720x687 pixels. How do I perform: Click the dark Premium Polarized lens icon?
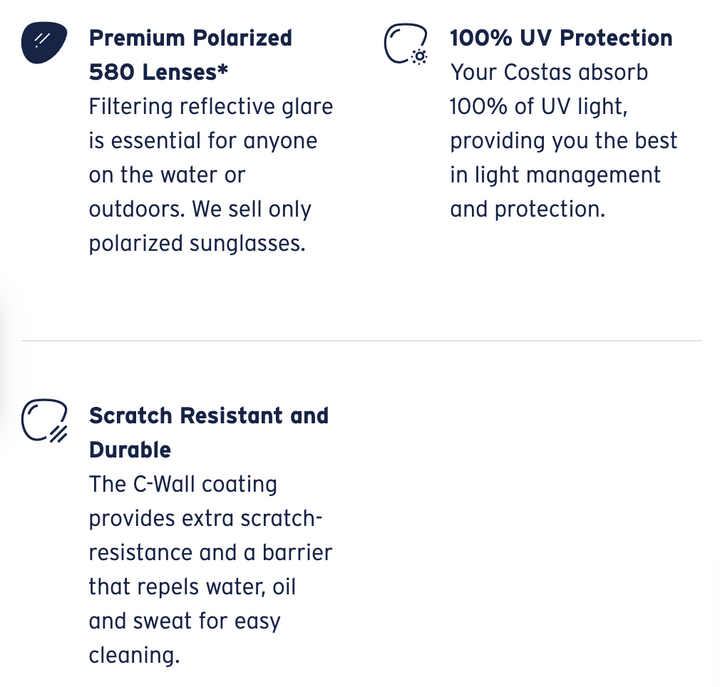tap(43, 42)
